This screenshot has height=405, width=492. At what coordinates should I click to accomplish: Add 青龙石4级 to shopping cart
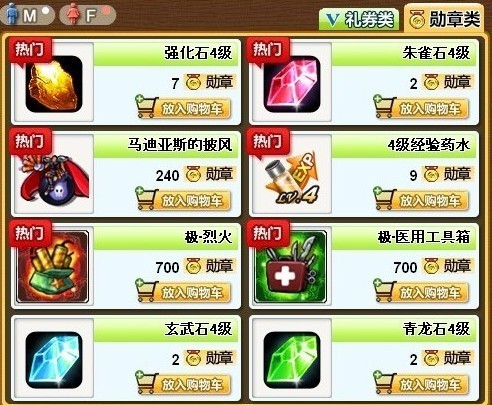tap(421, 383)
